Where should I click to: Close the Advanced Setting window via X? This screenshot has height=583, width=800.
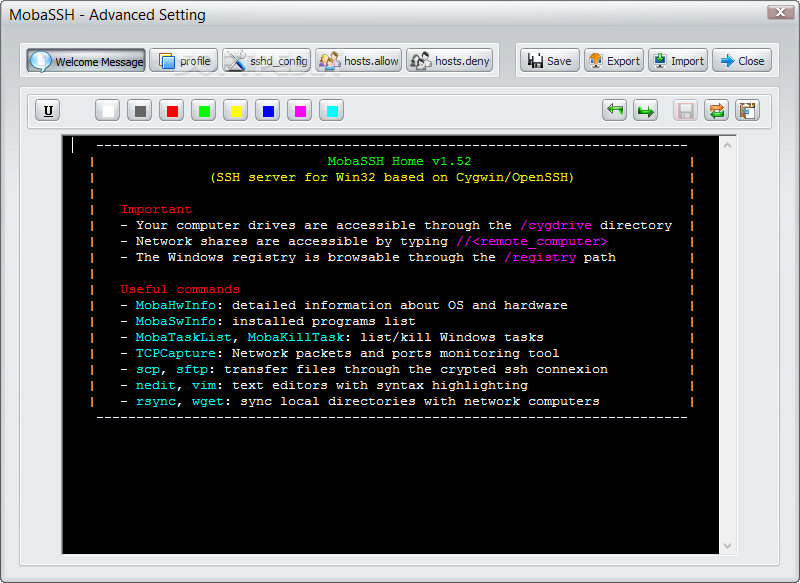pos(780,12)
